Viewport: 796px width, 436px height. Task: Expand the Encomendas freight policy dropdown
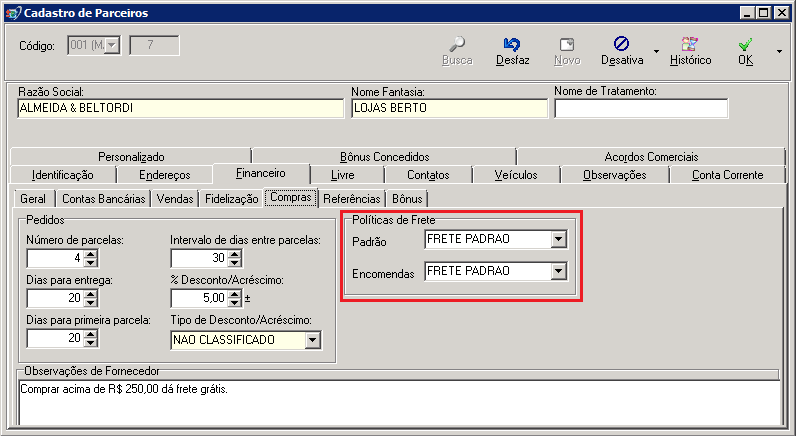point(558,271)
